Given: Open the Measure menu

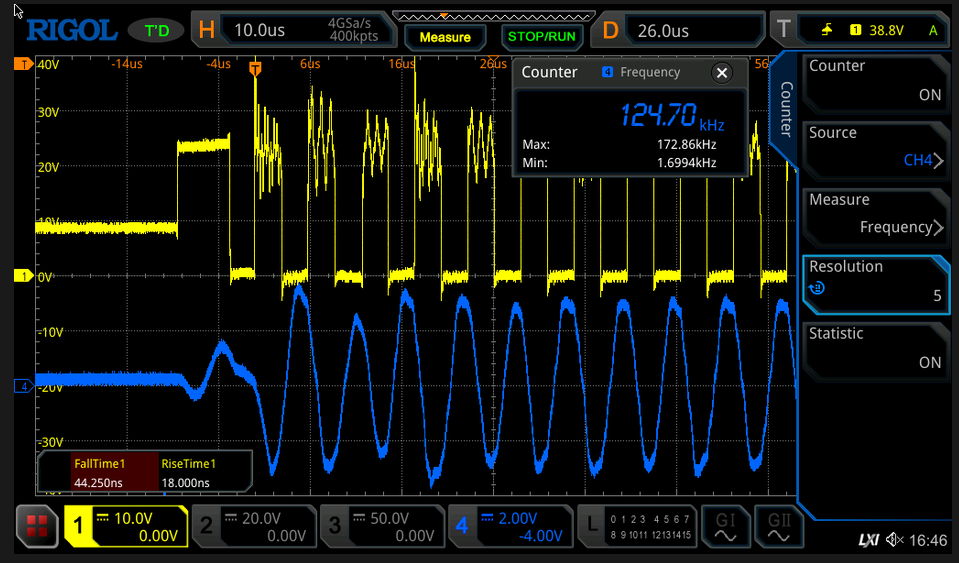Looking at the screenshot, I should pos(445,37).
